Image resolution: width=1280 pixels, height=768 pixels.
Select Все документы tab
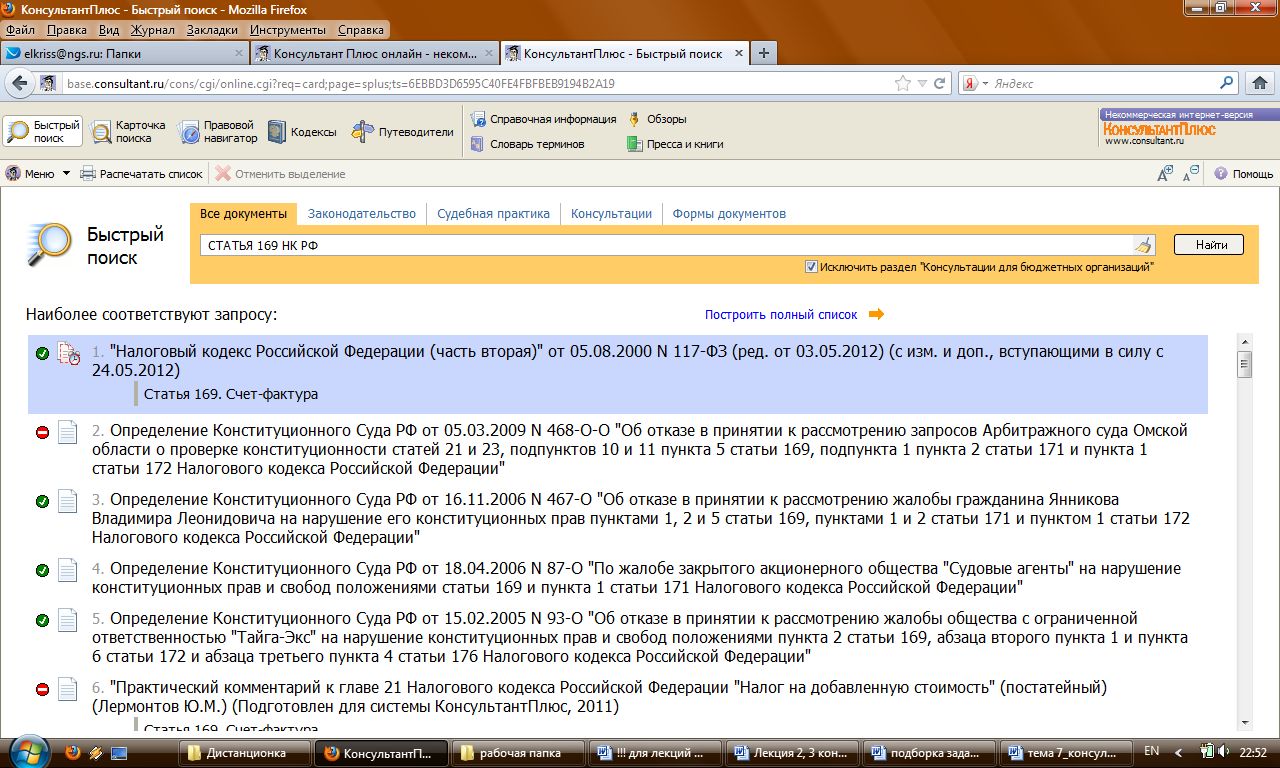(244, 213)
